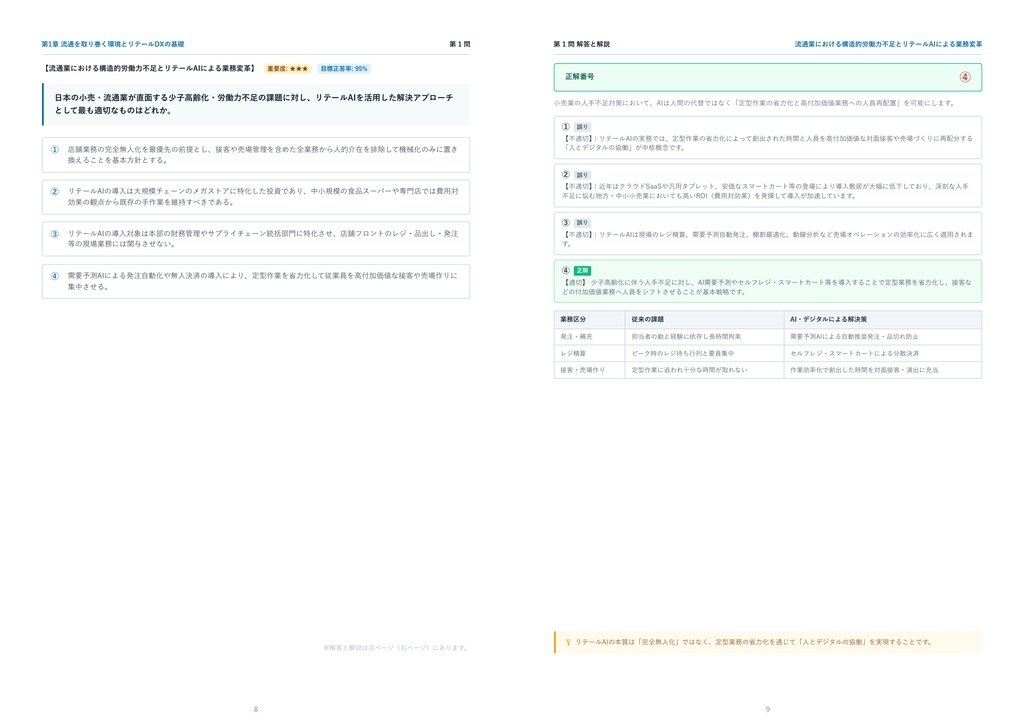The height and width of the screenshot is (724, 1024).
Task: Click the lightbulb icon in the tip box
Action: pyautogui.click(x=568, y=642)
